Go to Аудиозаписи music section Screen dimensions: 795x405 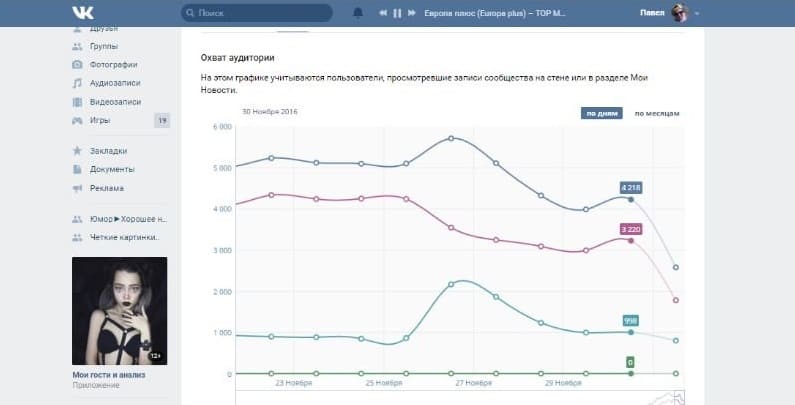click(x=114, y=83)
